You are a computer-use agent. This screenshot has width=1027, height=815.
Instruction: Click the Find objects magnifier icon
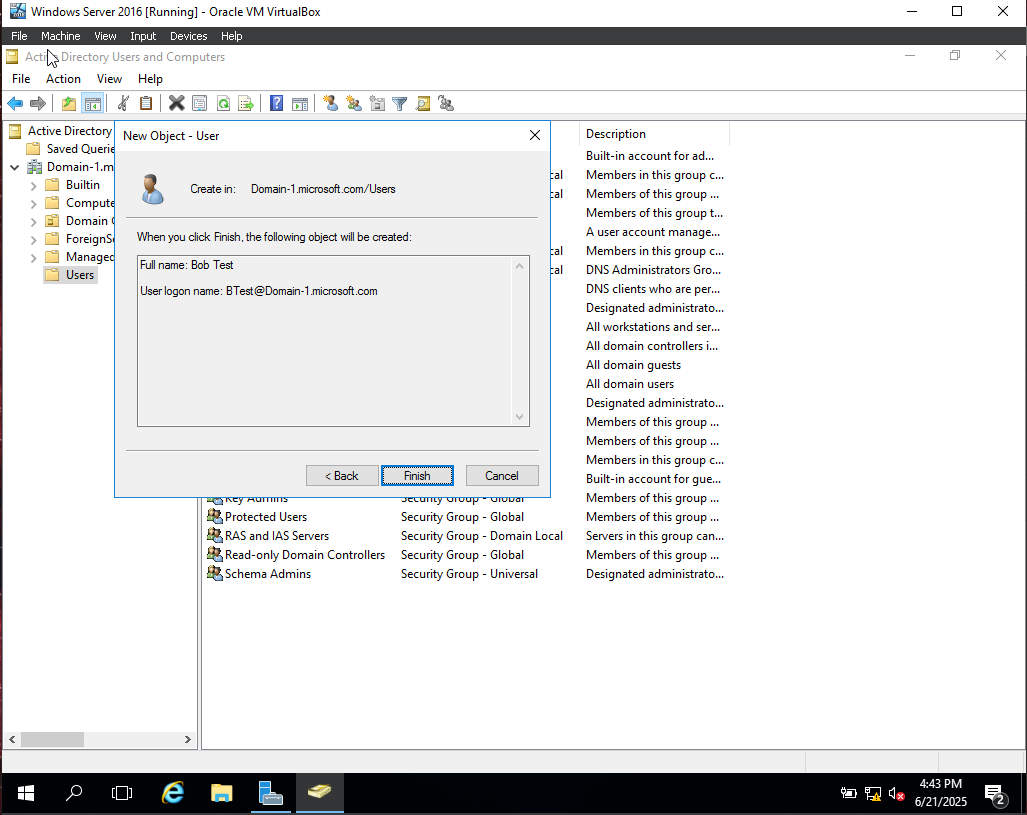pos(423,104)
